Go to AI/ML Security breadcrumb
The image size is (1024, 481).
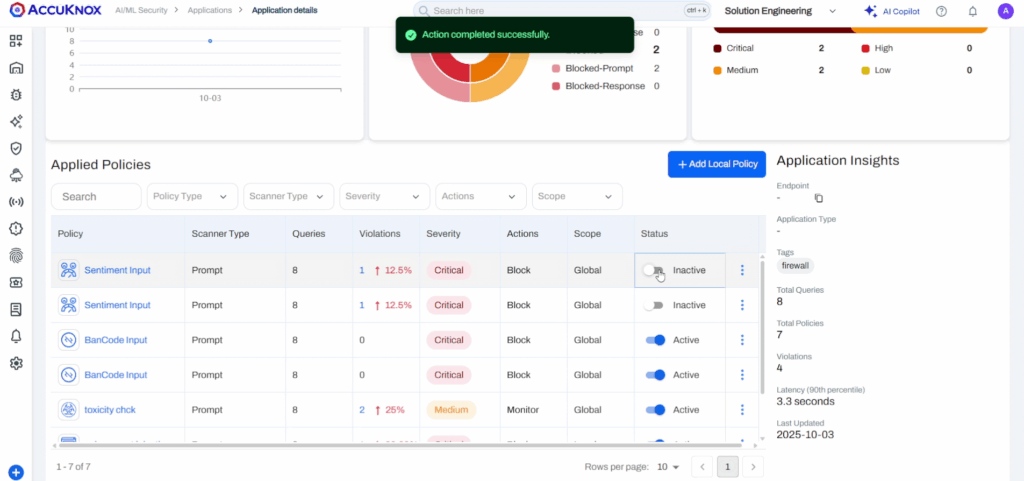(142, 10)
